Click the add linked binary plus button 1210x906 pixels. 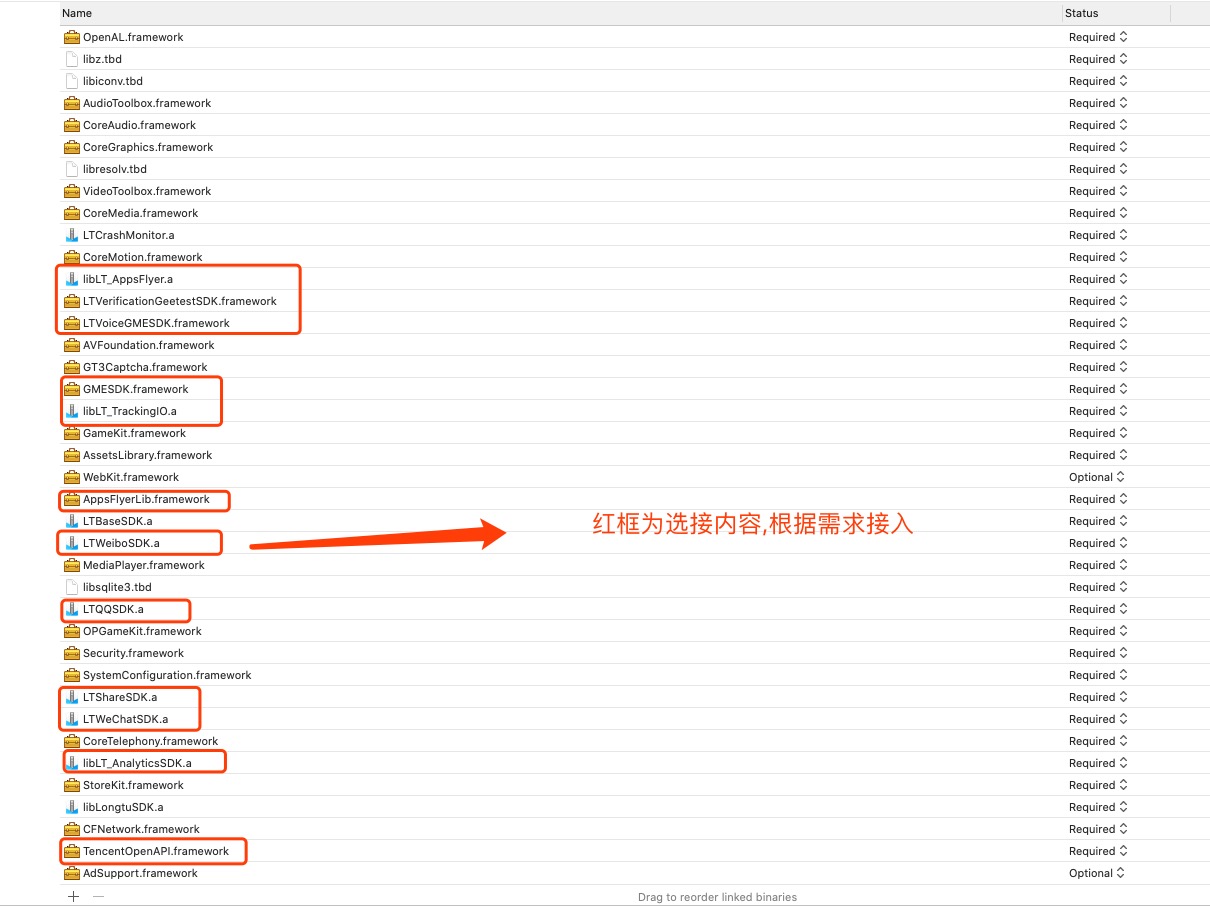click(73, 897)
